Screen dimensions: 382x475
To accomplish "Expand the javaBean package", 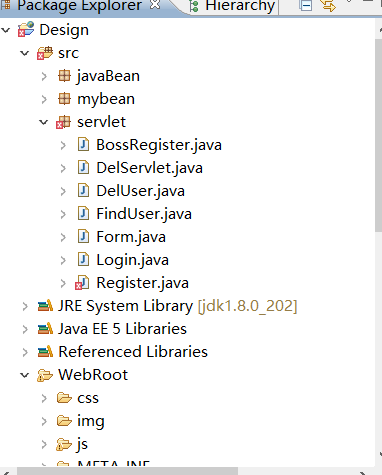I will (x=44, y=76).
